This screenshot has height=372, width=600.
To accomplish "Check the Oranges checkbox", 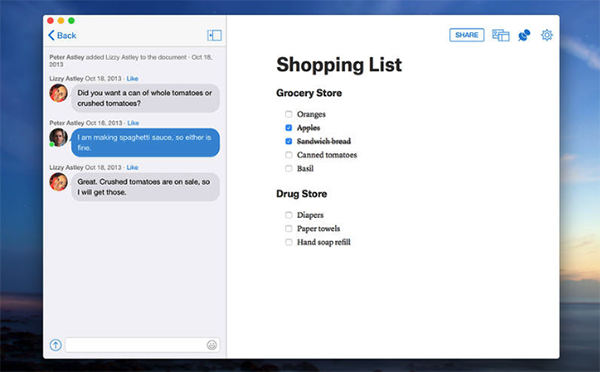I will 289,114.
